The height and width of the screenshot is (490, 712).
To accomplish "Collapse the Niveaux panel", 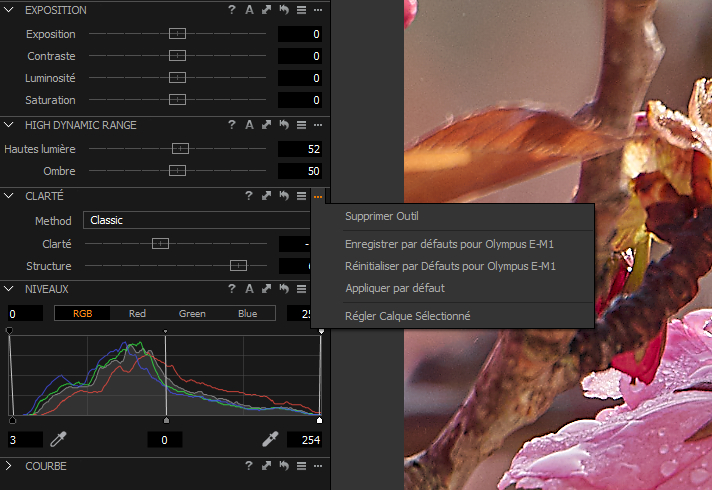I will [9, 288].
